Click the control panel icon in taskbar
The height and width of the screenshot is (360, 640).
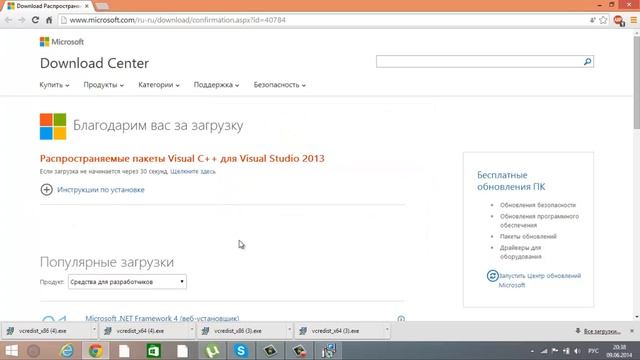click(x=328, y=351)
